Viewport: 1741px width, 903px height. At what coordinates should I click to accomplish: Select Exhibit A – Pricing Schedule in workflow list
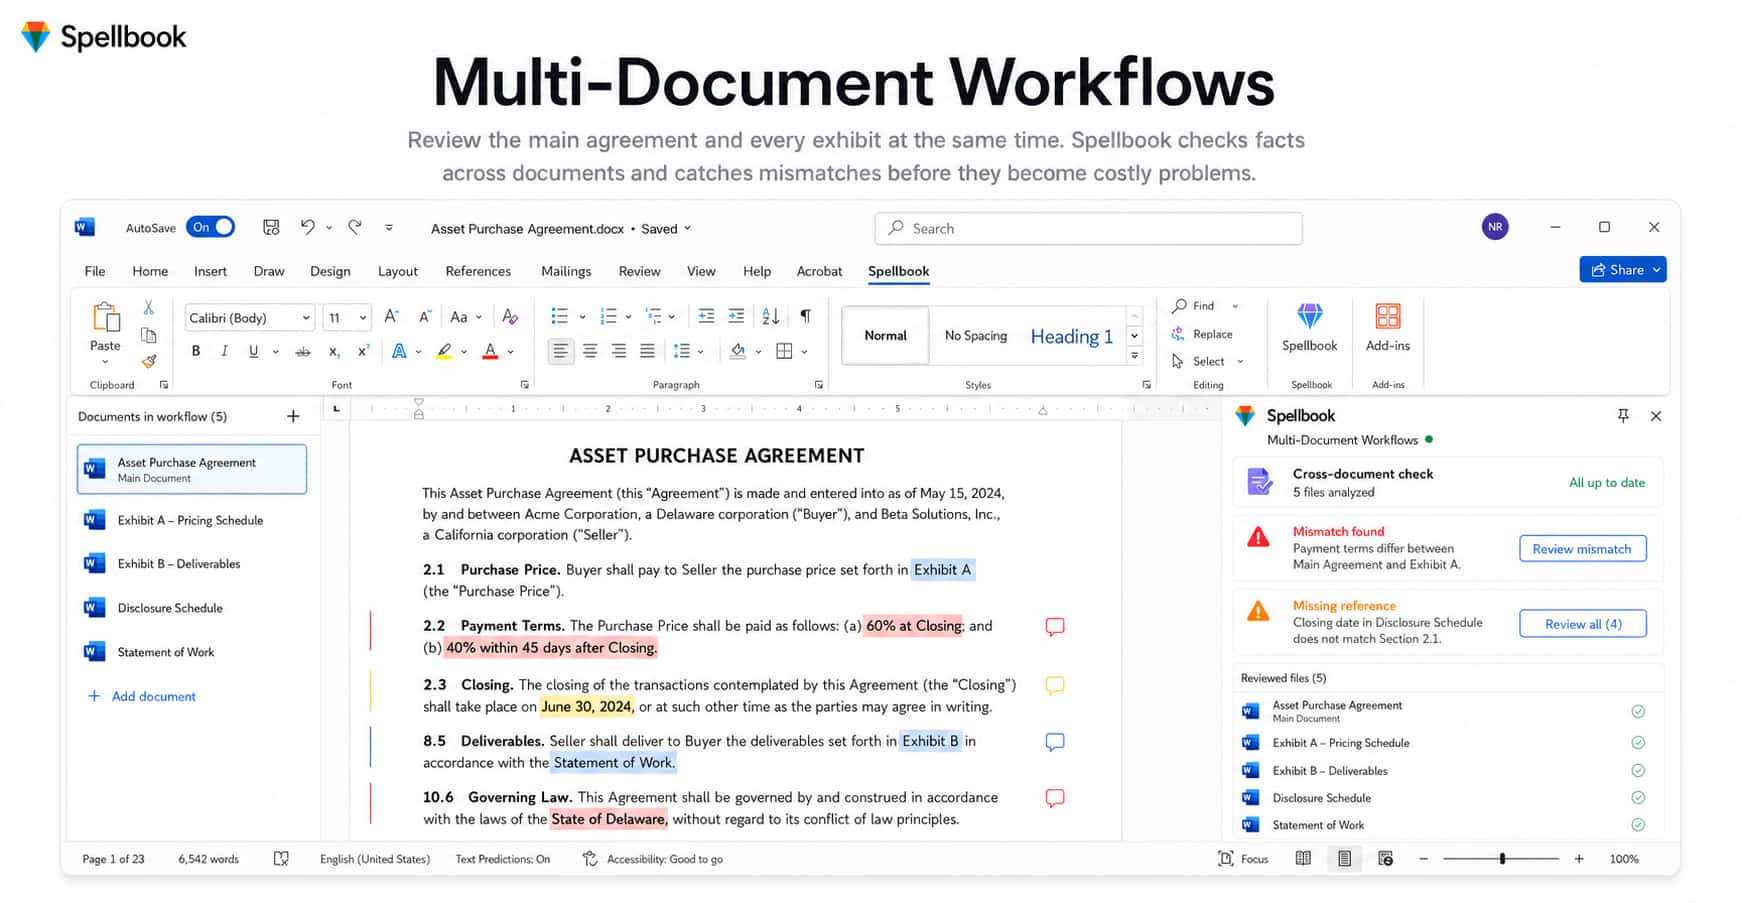coord(192,520)
